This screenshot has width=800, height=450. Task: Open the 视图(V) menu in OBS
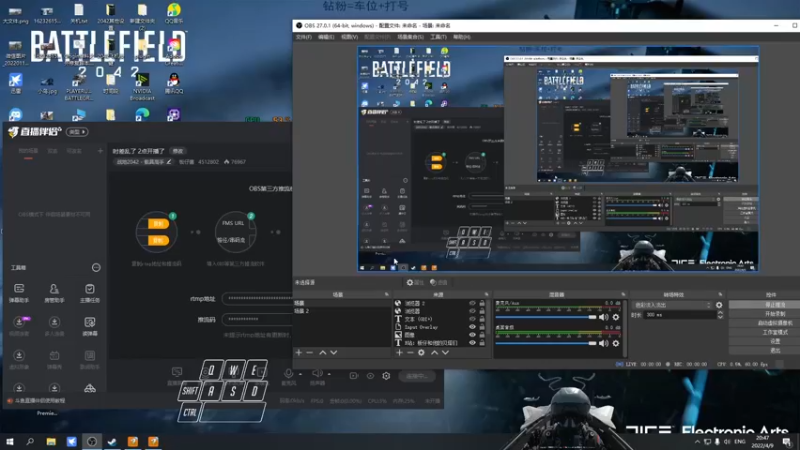[349, 37]
